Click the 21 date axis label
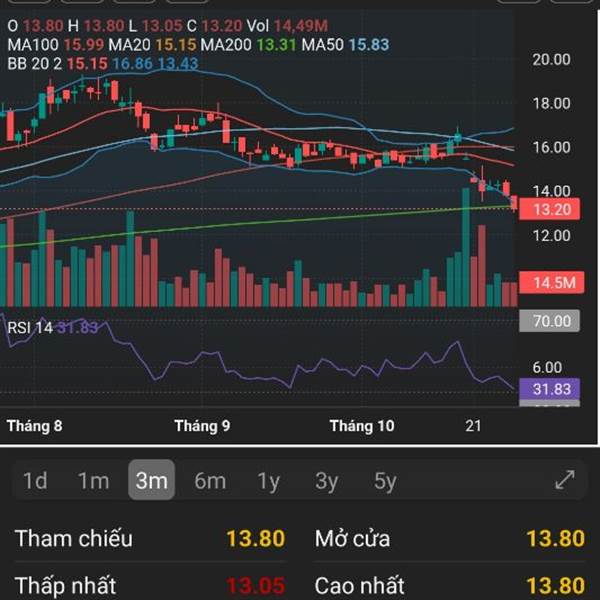 tap(473, 426)
